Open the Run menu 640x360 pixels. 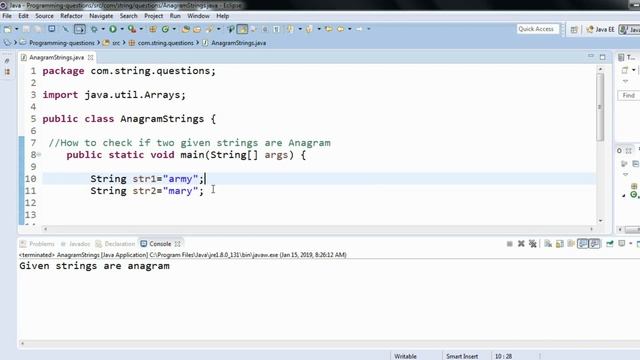[x=175, y=16]
